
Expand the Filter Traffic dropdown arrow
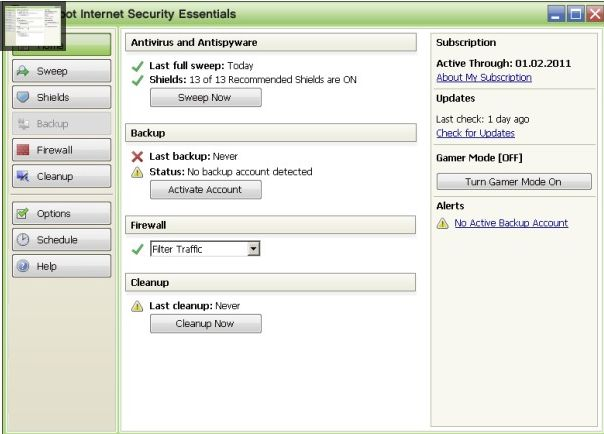coord(254,249)
